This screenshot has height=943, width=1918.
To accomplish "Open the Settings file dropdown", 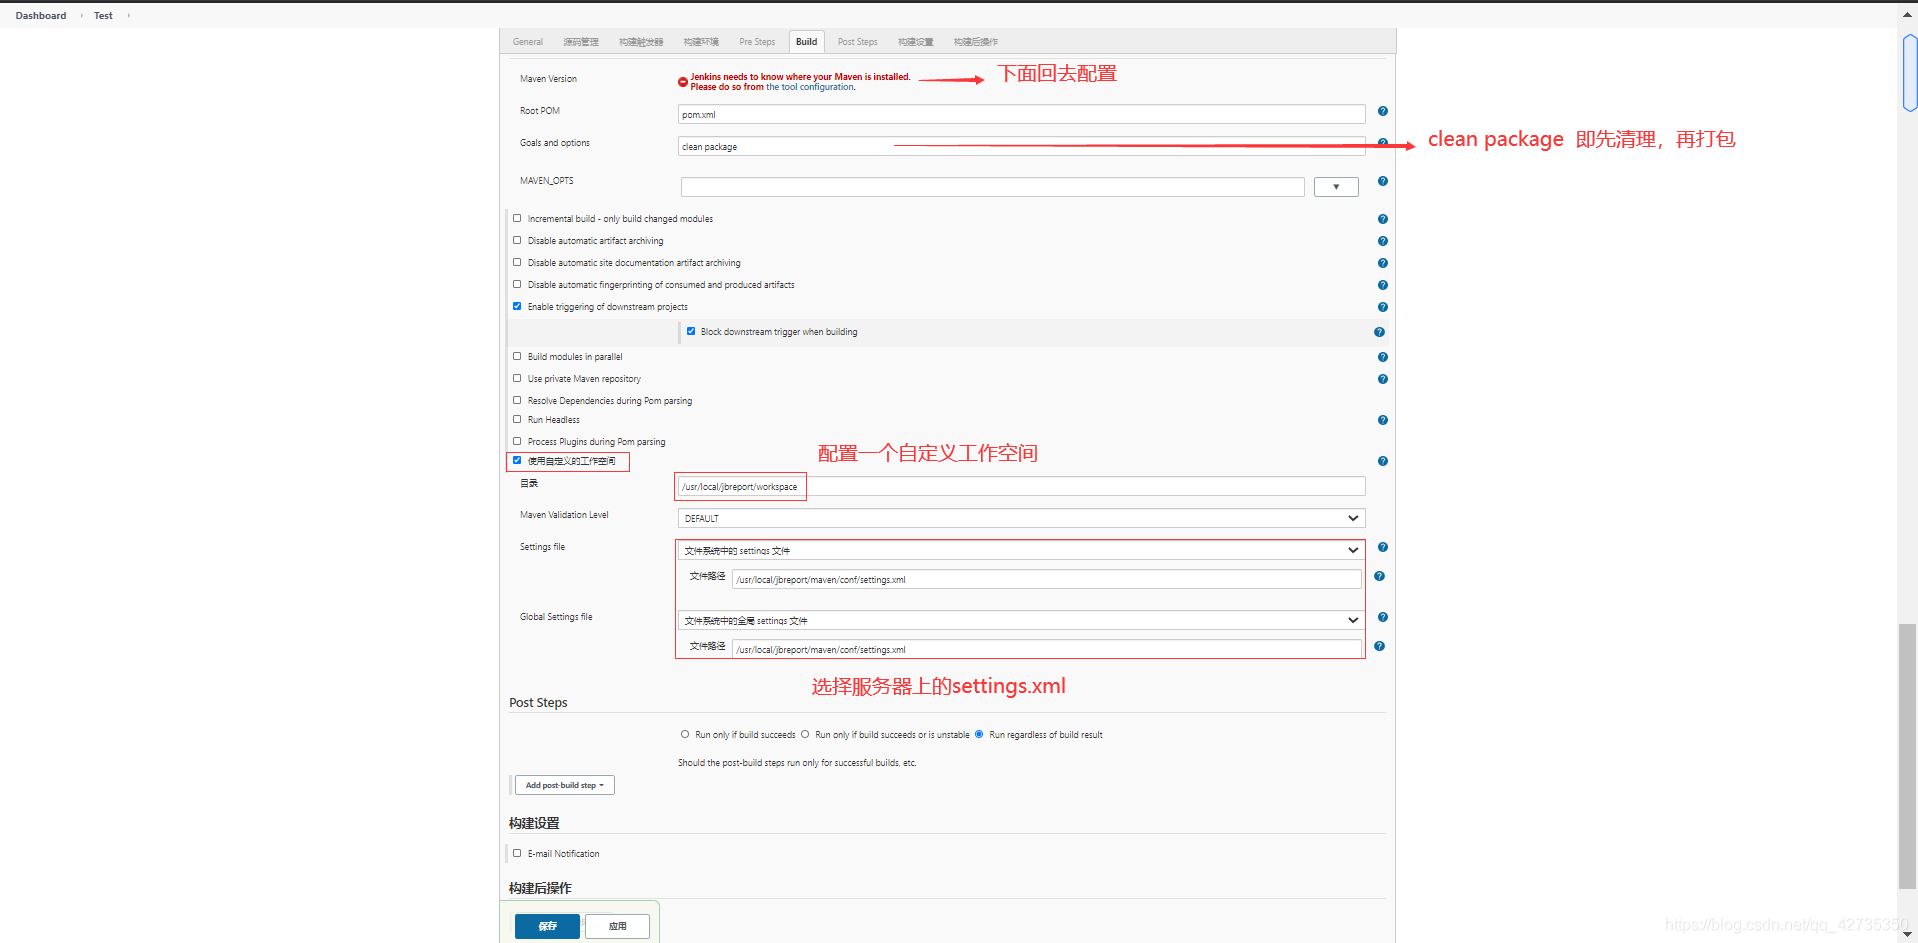I will (1021, 550).
